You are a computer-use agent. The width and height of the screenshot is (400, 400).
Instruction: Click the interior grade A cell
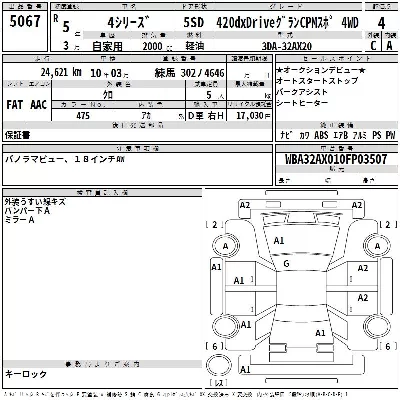389,46
